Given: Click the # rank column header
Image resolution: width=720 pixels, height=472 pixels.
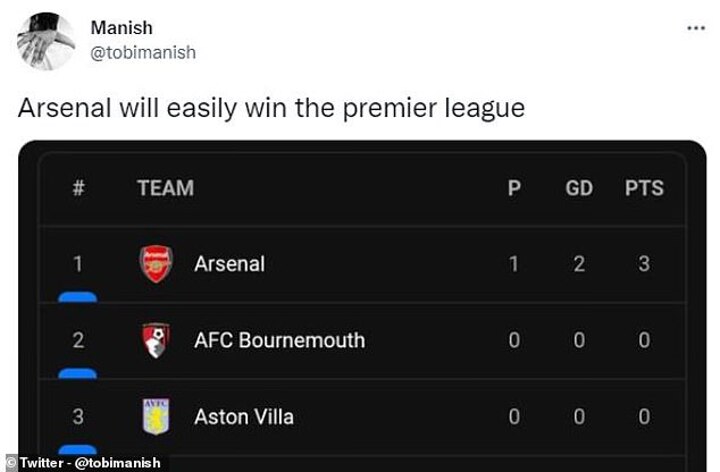Looking at the screenshot, I should pyautogui.click(x=79, y=188).
